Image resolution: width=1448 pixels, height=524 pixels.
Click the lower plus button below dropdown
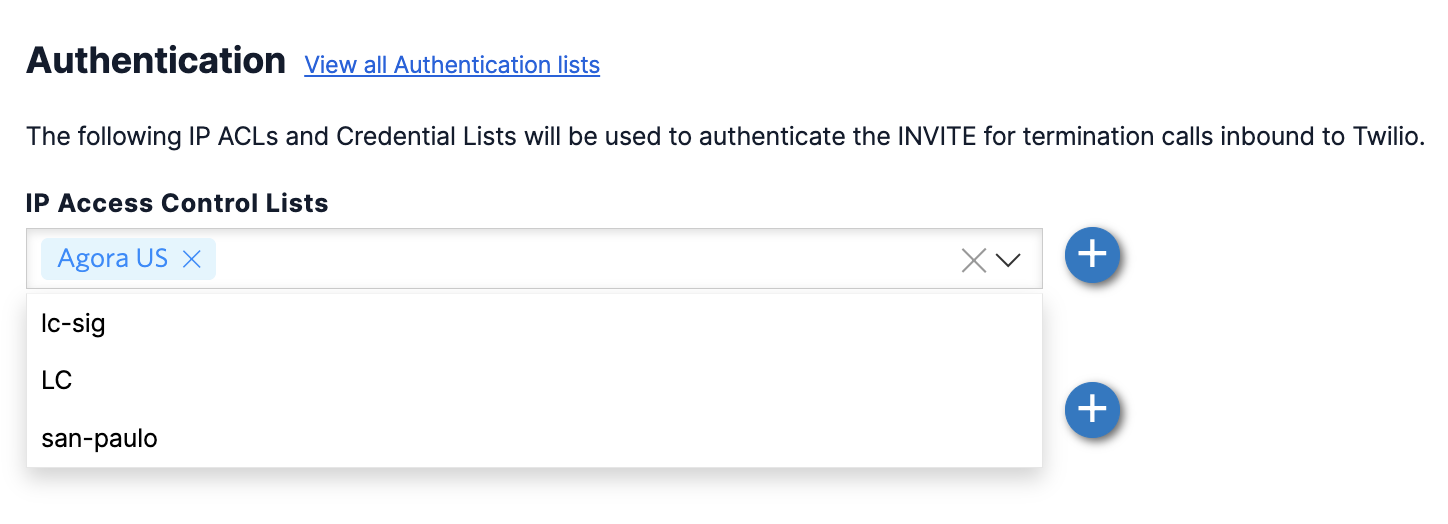pos(1091,409)
